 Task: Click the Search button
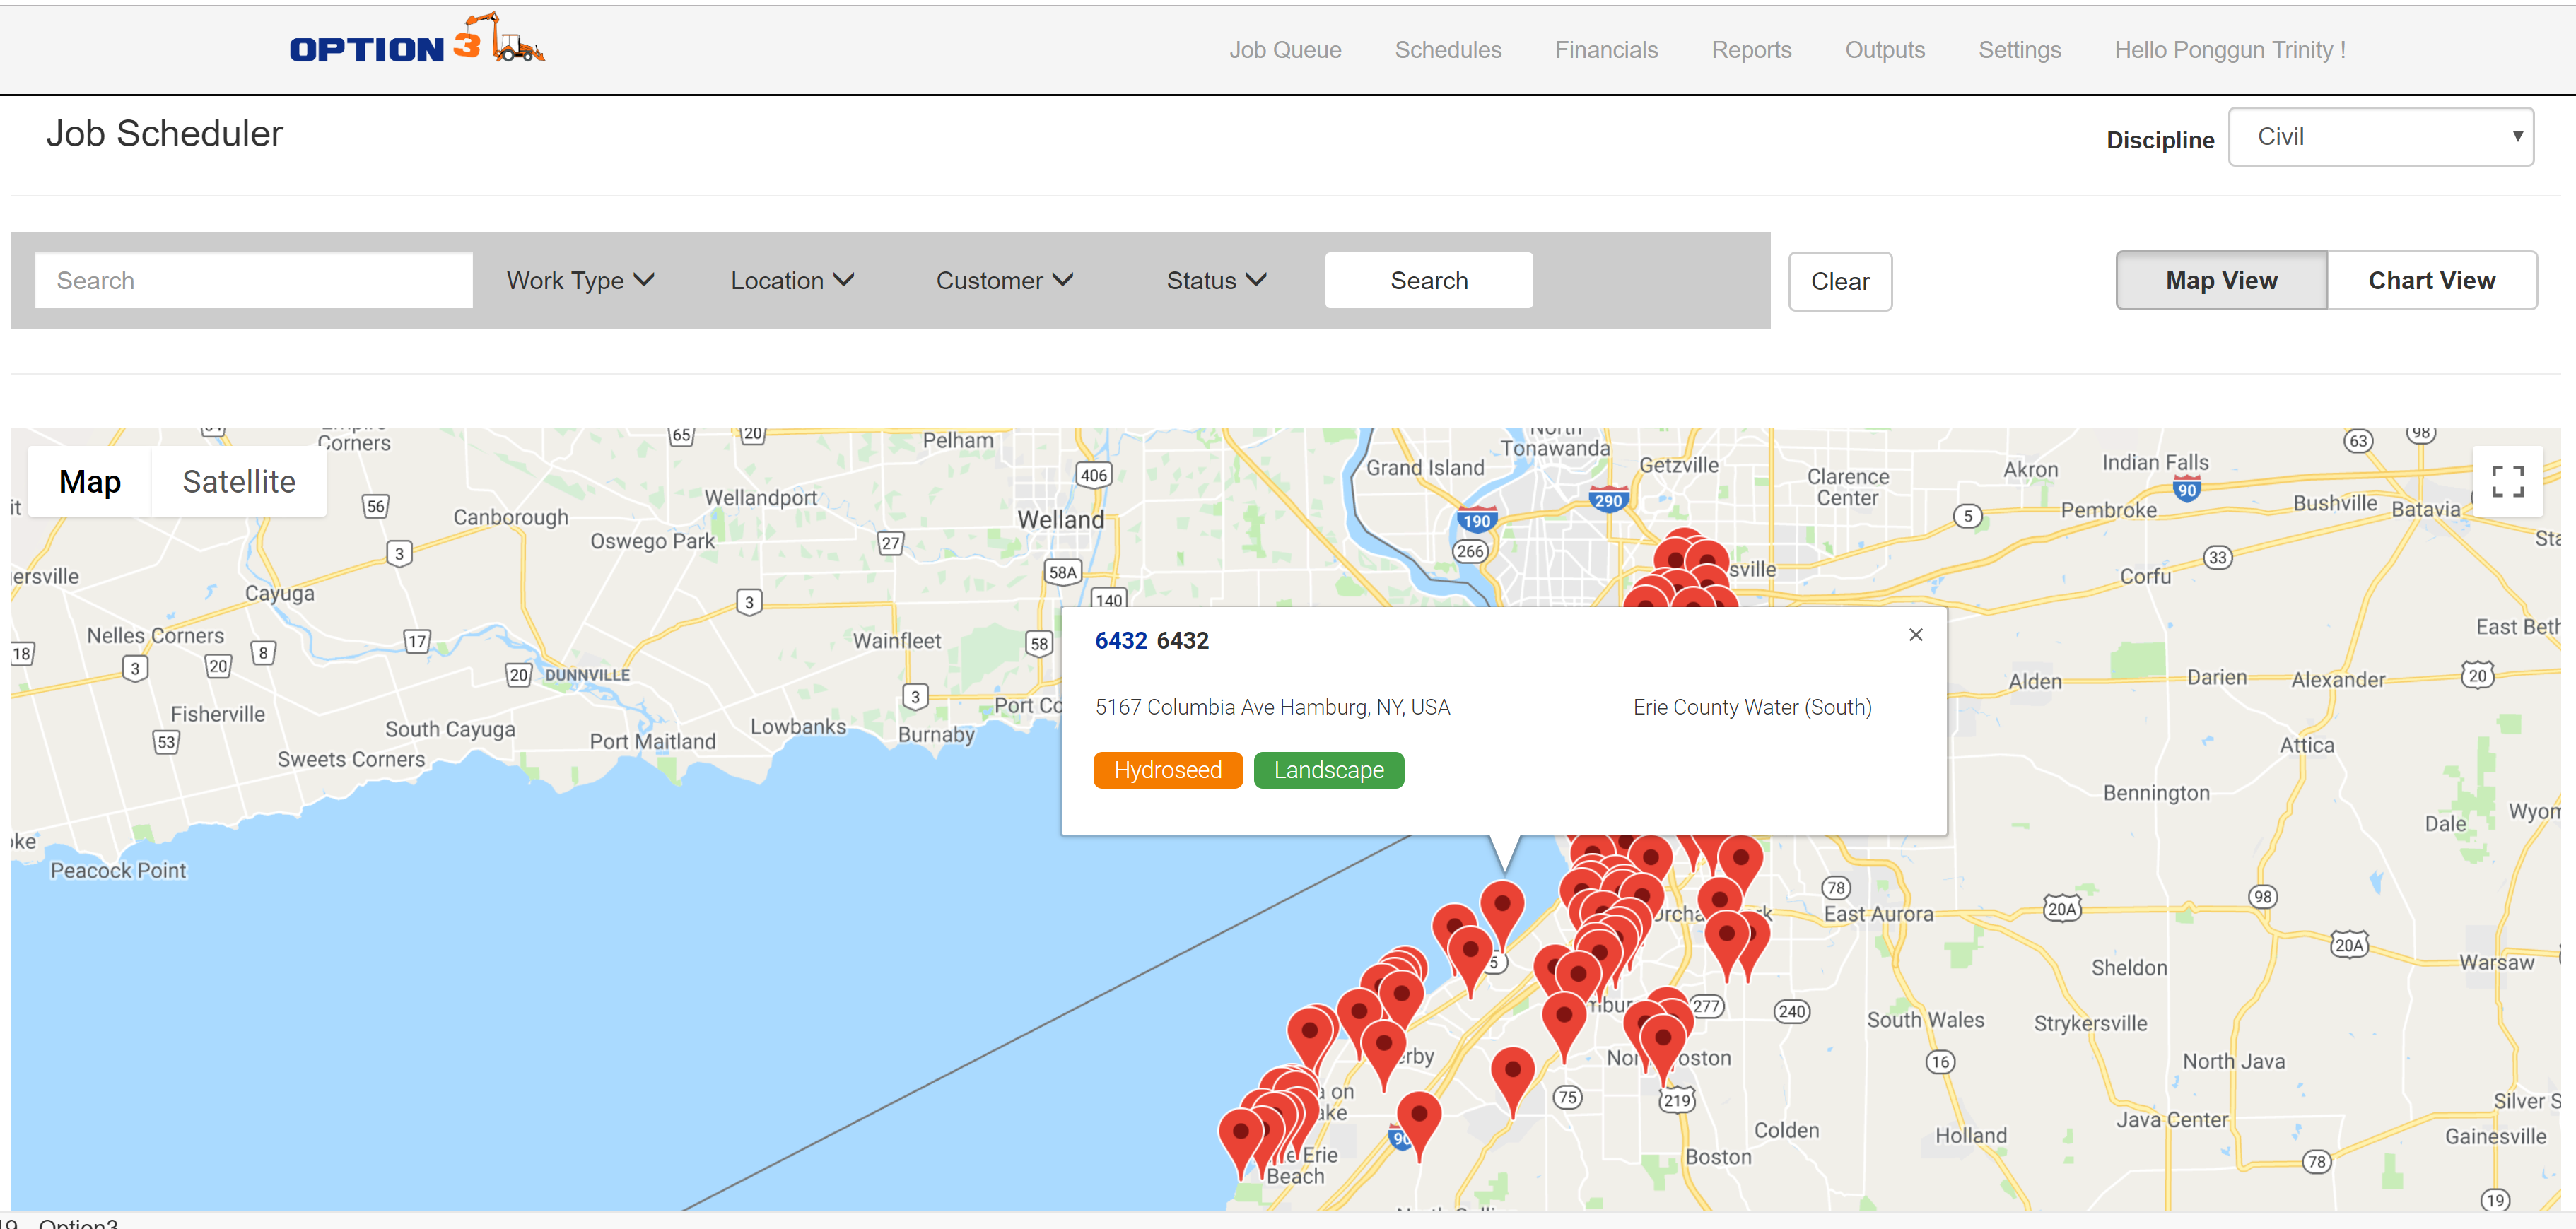[1428, 281]
